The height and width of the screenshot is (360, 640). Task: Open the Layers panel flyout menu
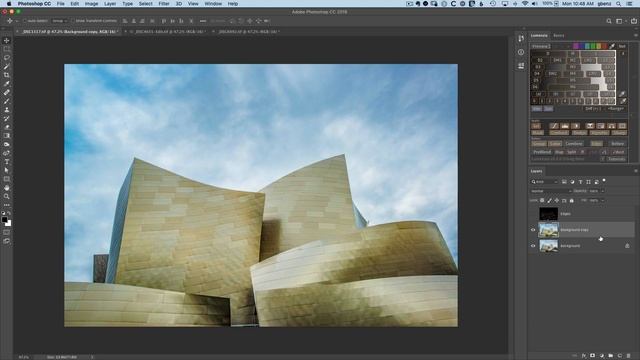(635, 171)
